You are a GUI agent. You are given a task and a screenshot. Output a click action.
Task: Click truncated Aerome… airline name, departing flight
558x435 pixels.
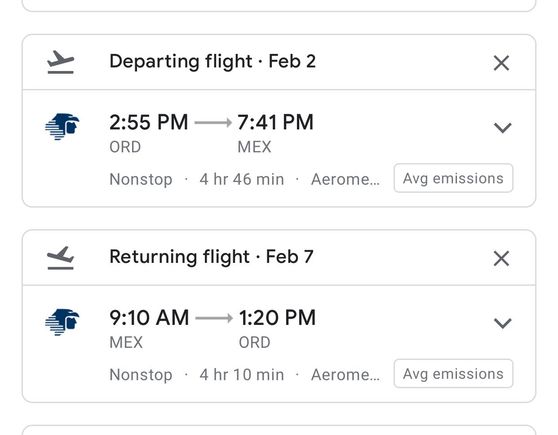[x=345, y=179]
